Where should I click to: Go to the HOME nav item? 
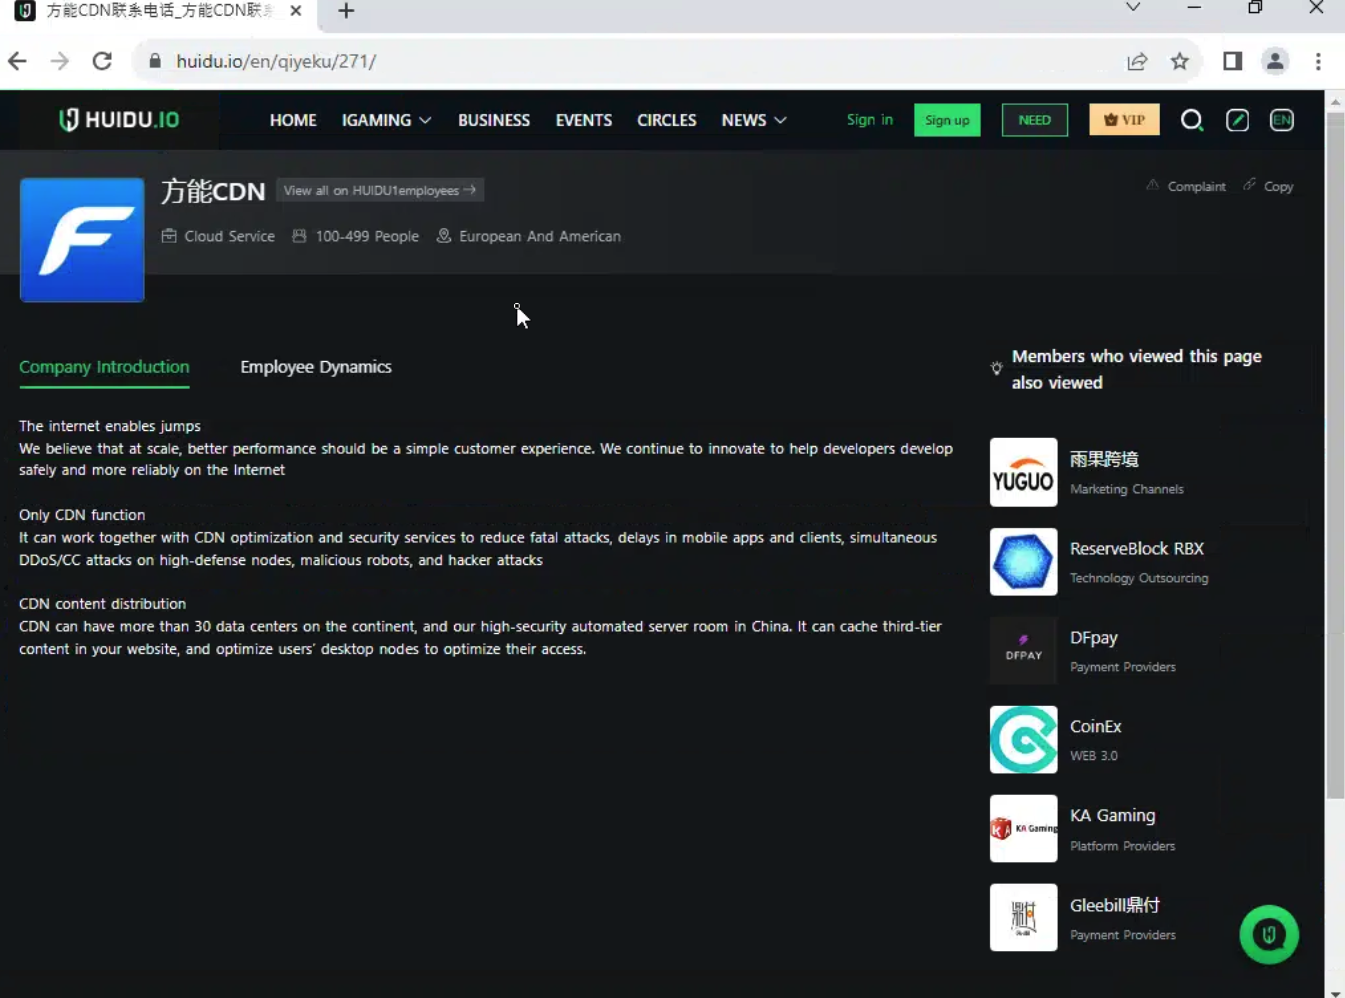click(293, 120)
